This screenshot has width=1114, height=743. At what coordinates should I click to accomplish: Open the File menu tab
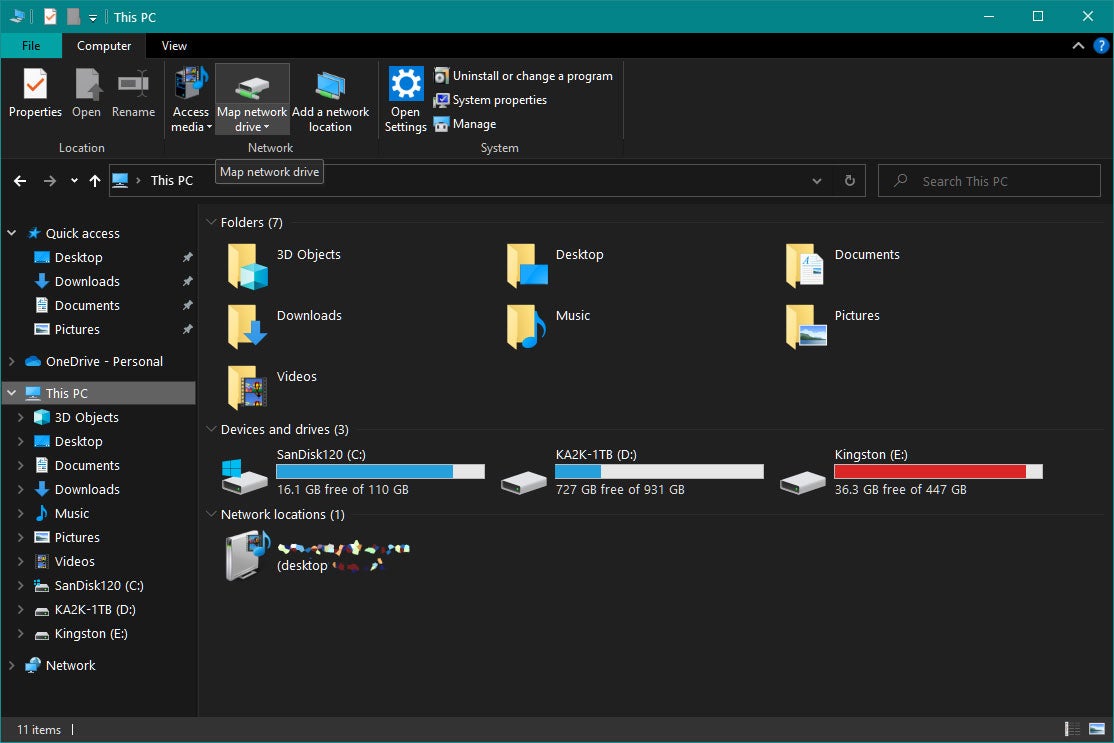point(31,46)
